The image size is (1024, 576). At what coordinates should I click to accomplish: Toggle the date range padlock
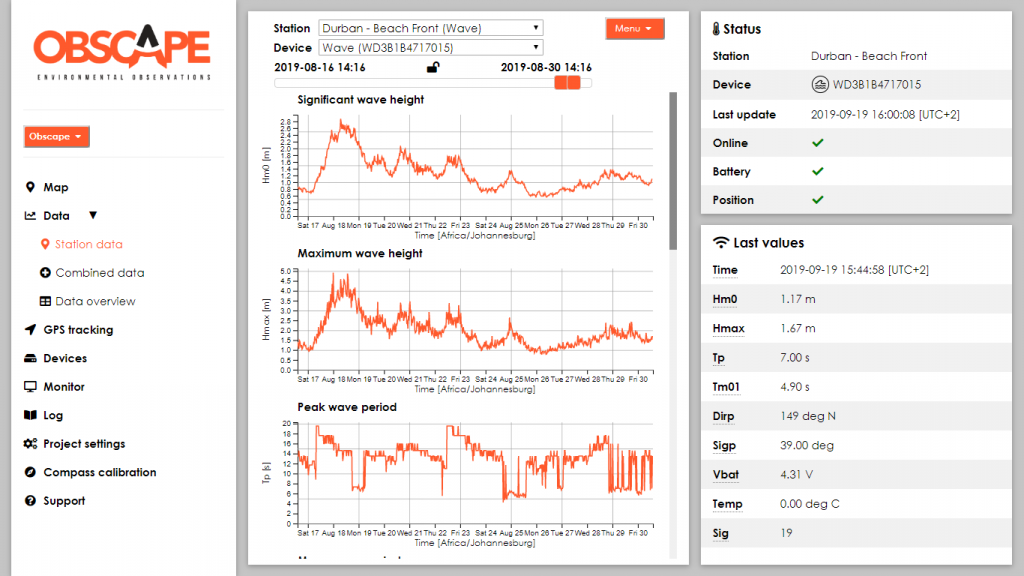pyautogui.click(x=432, y=68)
